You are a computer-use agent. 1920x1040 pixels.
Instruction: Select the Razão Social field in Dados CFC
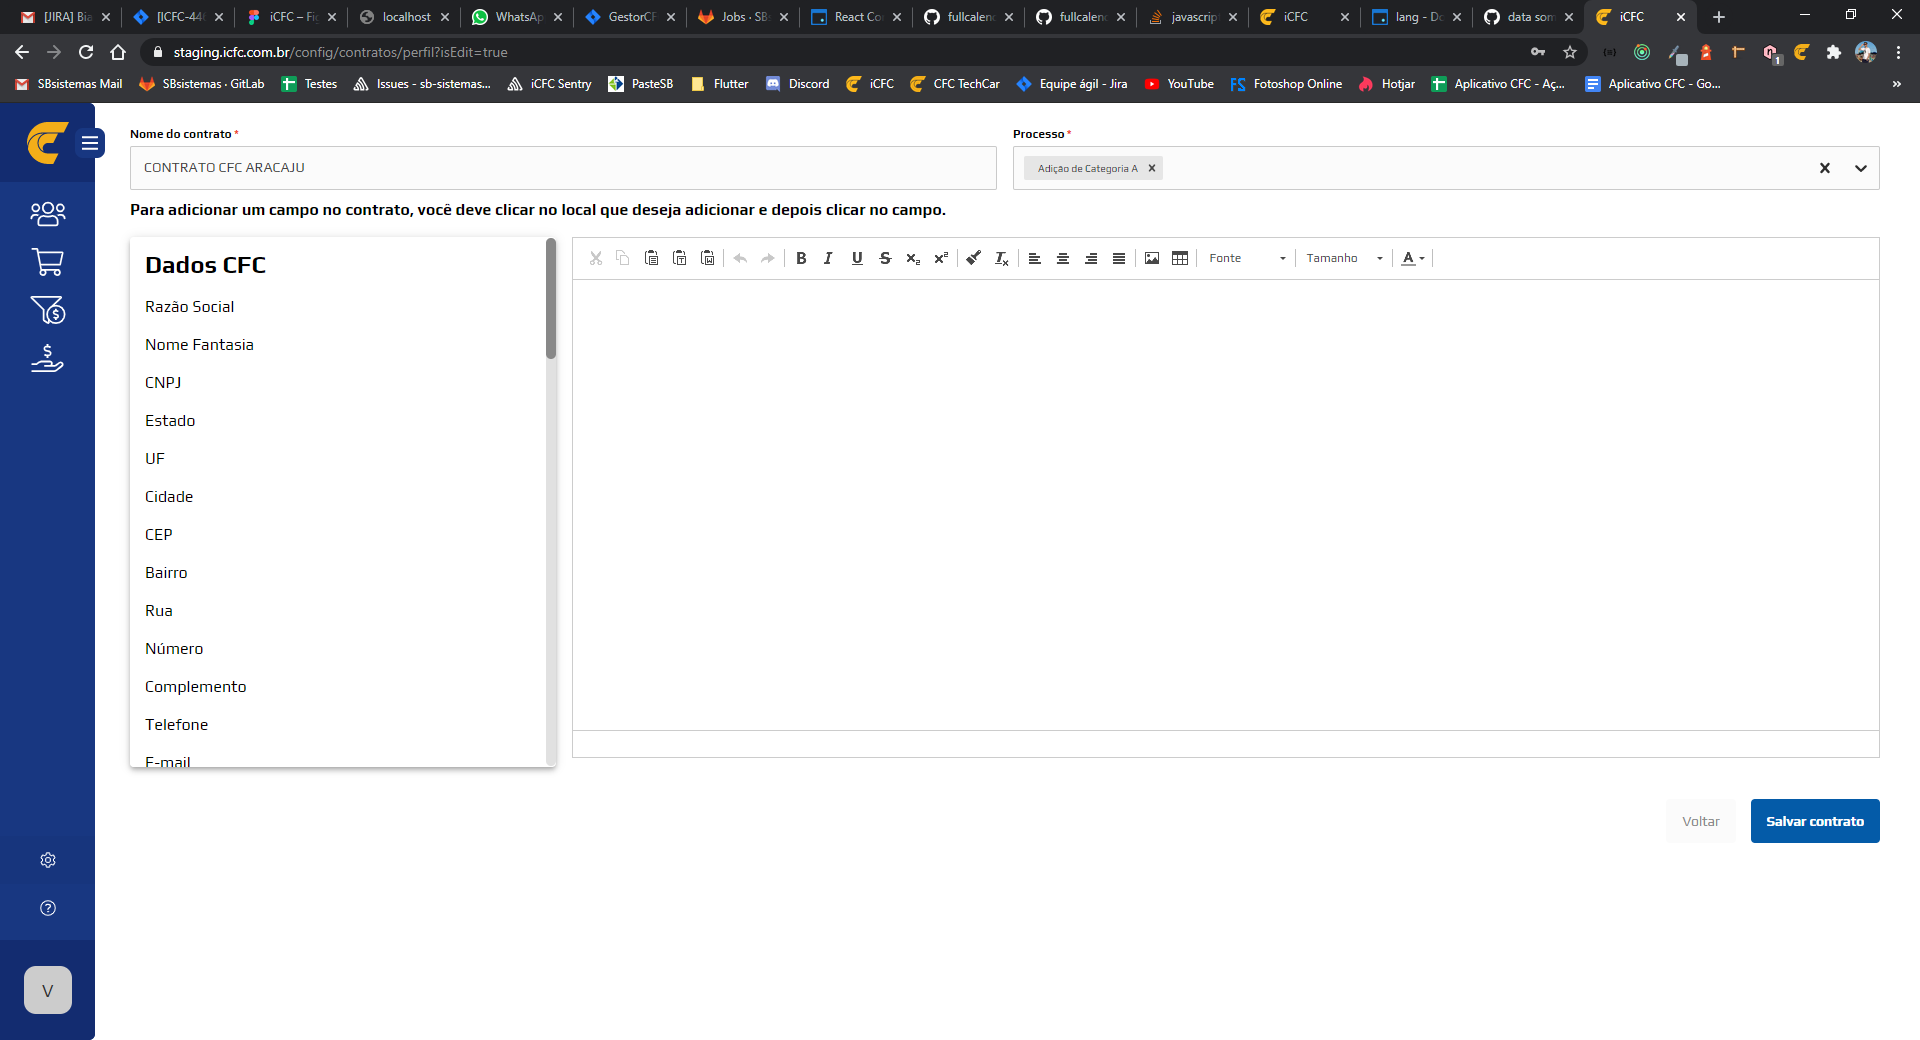tap(189, 307)
